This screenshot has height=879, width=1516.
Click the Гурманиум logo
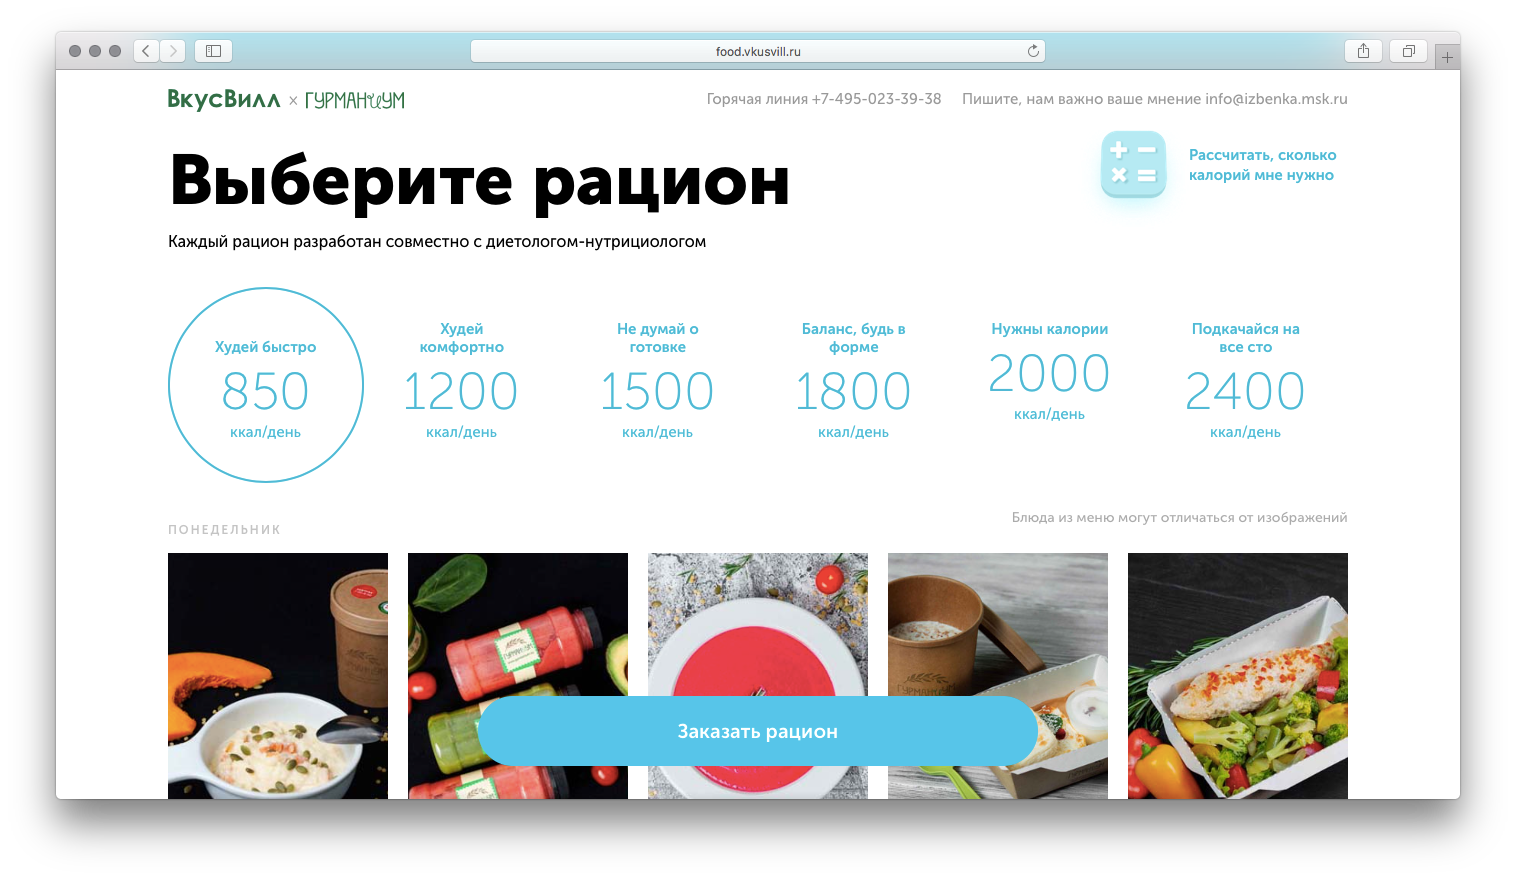pos(355,100)
